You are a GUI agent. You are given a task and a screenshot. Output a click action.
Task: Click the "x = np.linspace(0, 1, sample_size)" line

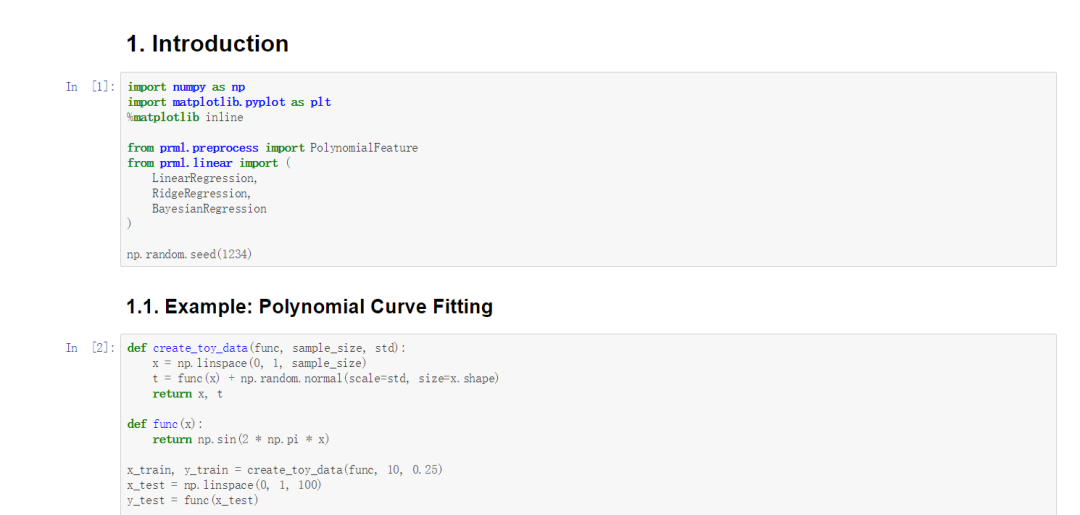tap(259, 363)
